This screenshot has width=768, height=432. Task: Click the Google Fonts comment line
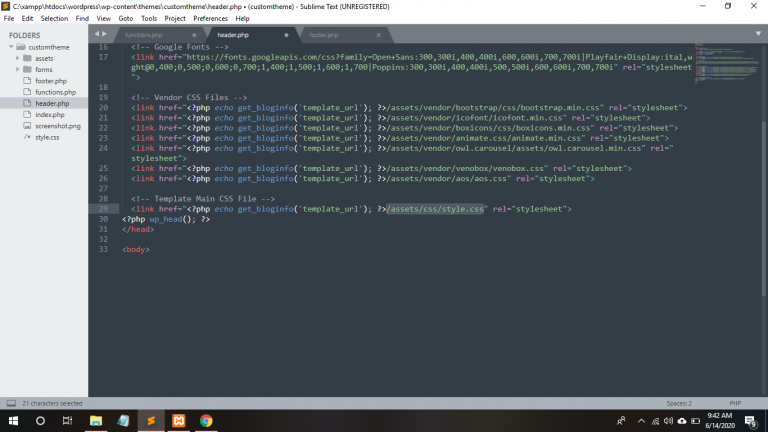pyautogui.click(x=179, y=47)
